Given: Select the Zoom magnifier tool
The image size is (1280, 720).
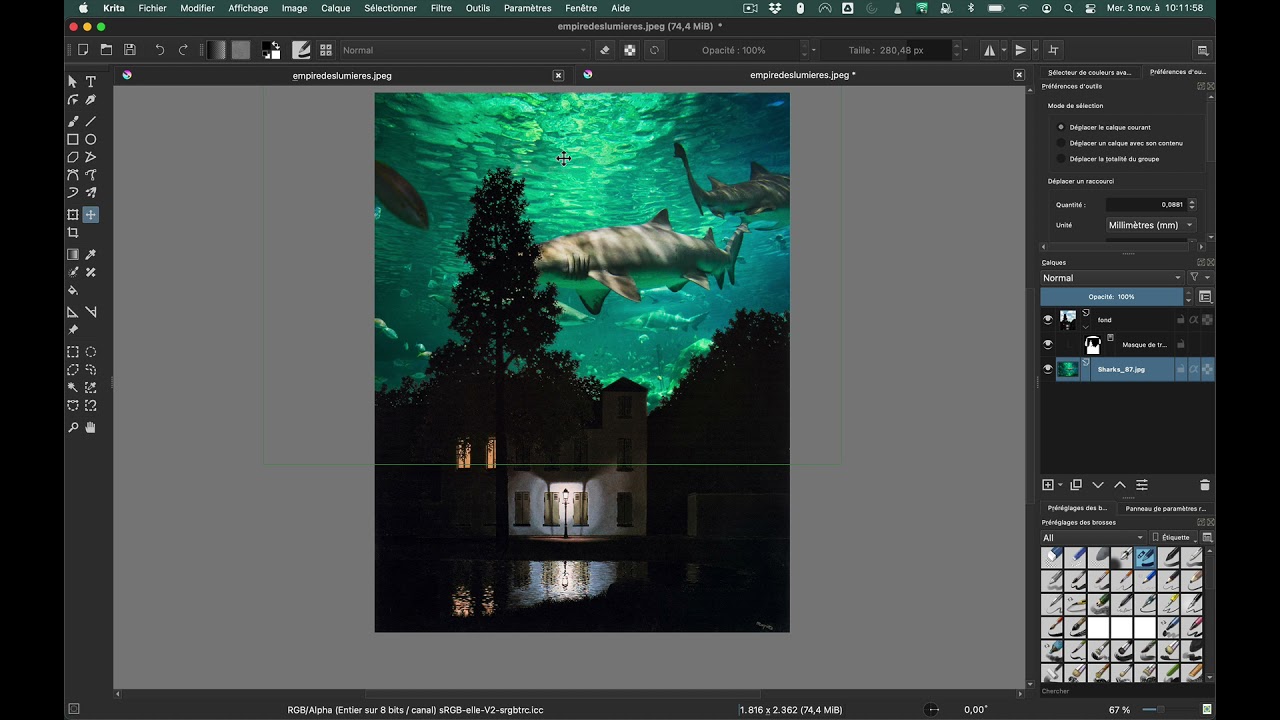Looking at the screenshot, I should click(73, 427).
